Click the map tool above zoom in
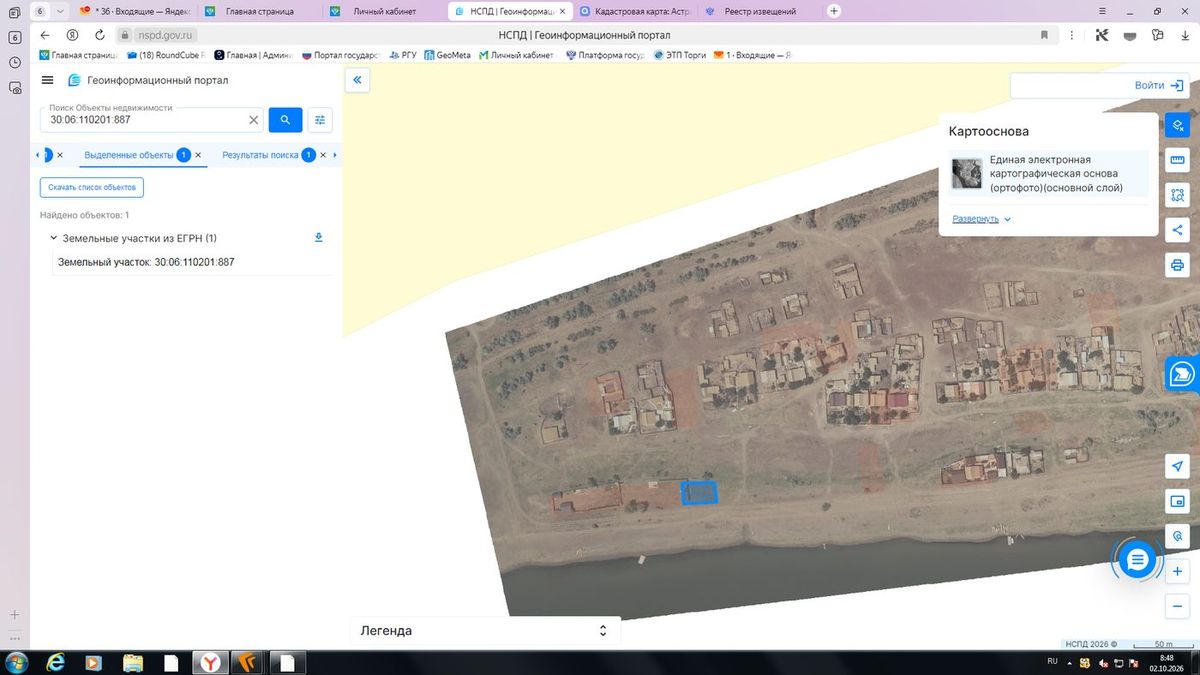 click(1177, 536)
